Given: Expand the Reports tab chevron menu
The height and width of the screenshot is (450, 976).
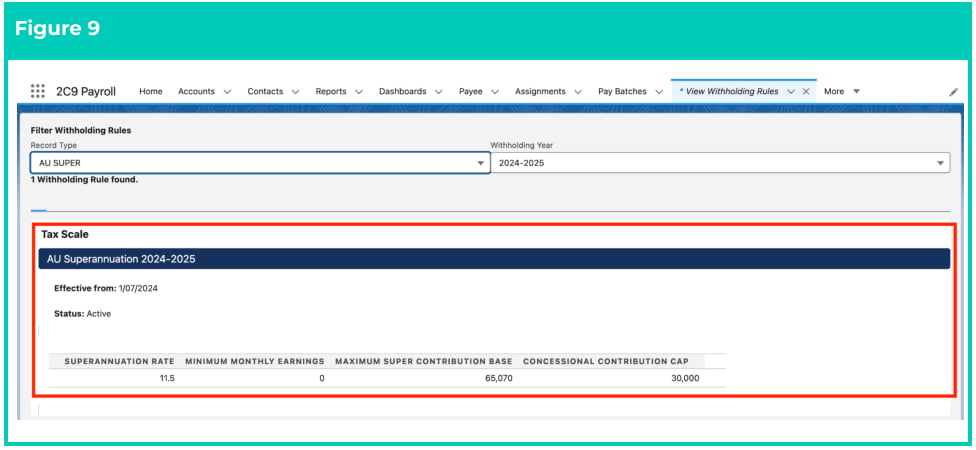Looking at the screenshot, I should [359, 91].
